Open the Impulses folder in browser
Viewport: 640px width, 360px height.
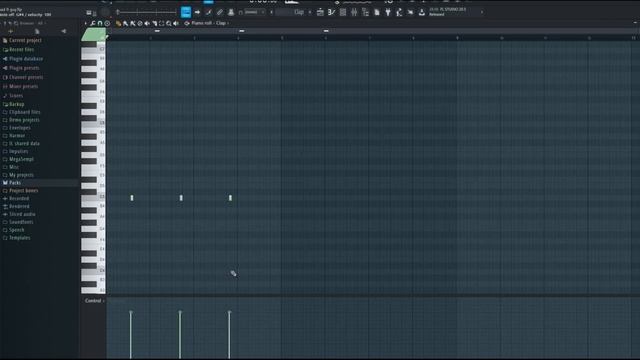coord(16,151)
